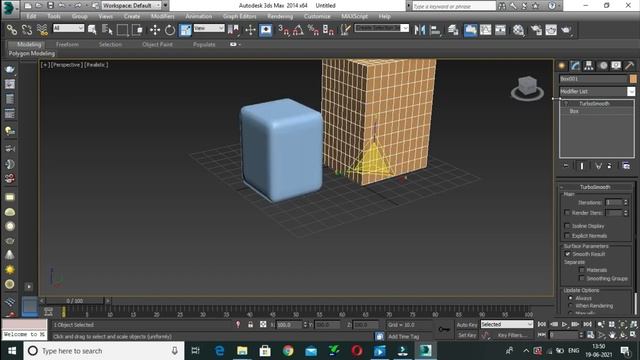Click the time slider 0/100 handle
Viewport: 640px width, 360px height.
point(75,301)
